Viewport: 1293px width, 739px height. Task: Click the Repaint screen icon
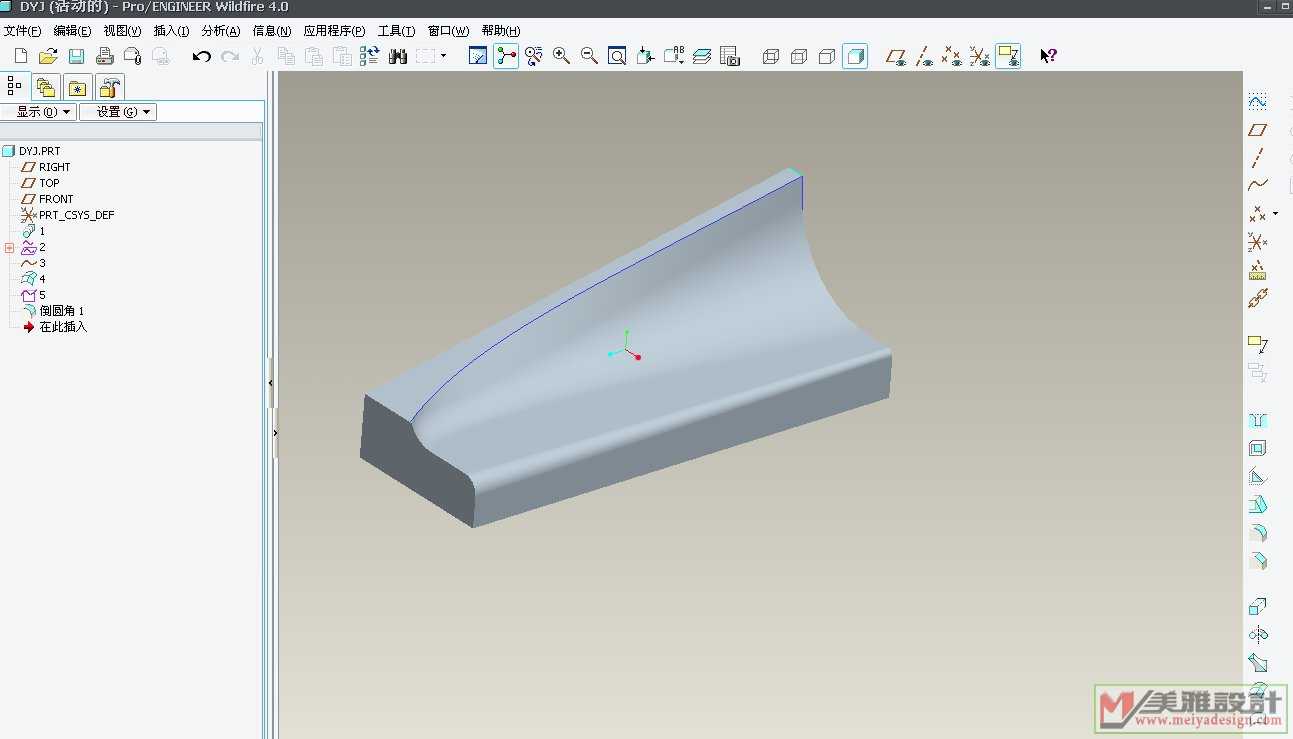478,56
